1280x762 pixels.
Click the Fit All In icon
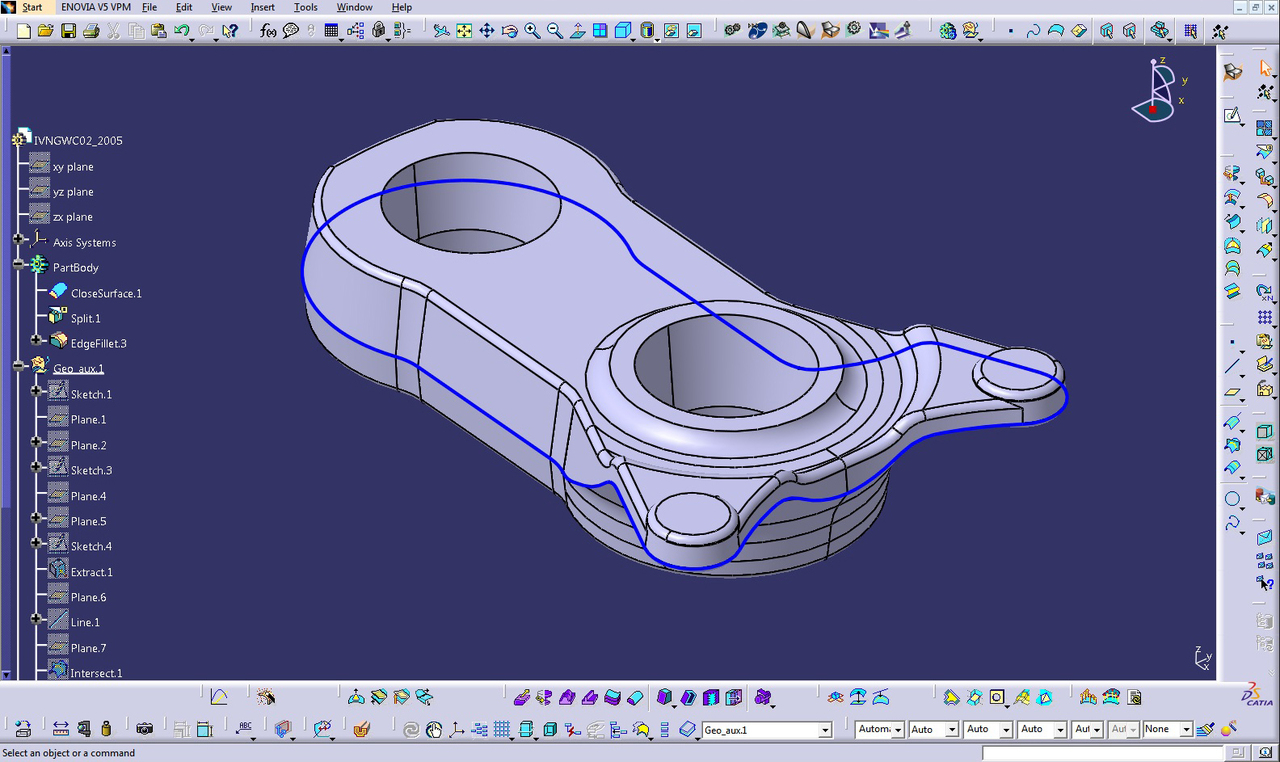pyautogui.click(x=464, y=31)
